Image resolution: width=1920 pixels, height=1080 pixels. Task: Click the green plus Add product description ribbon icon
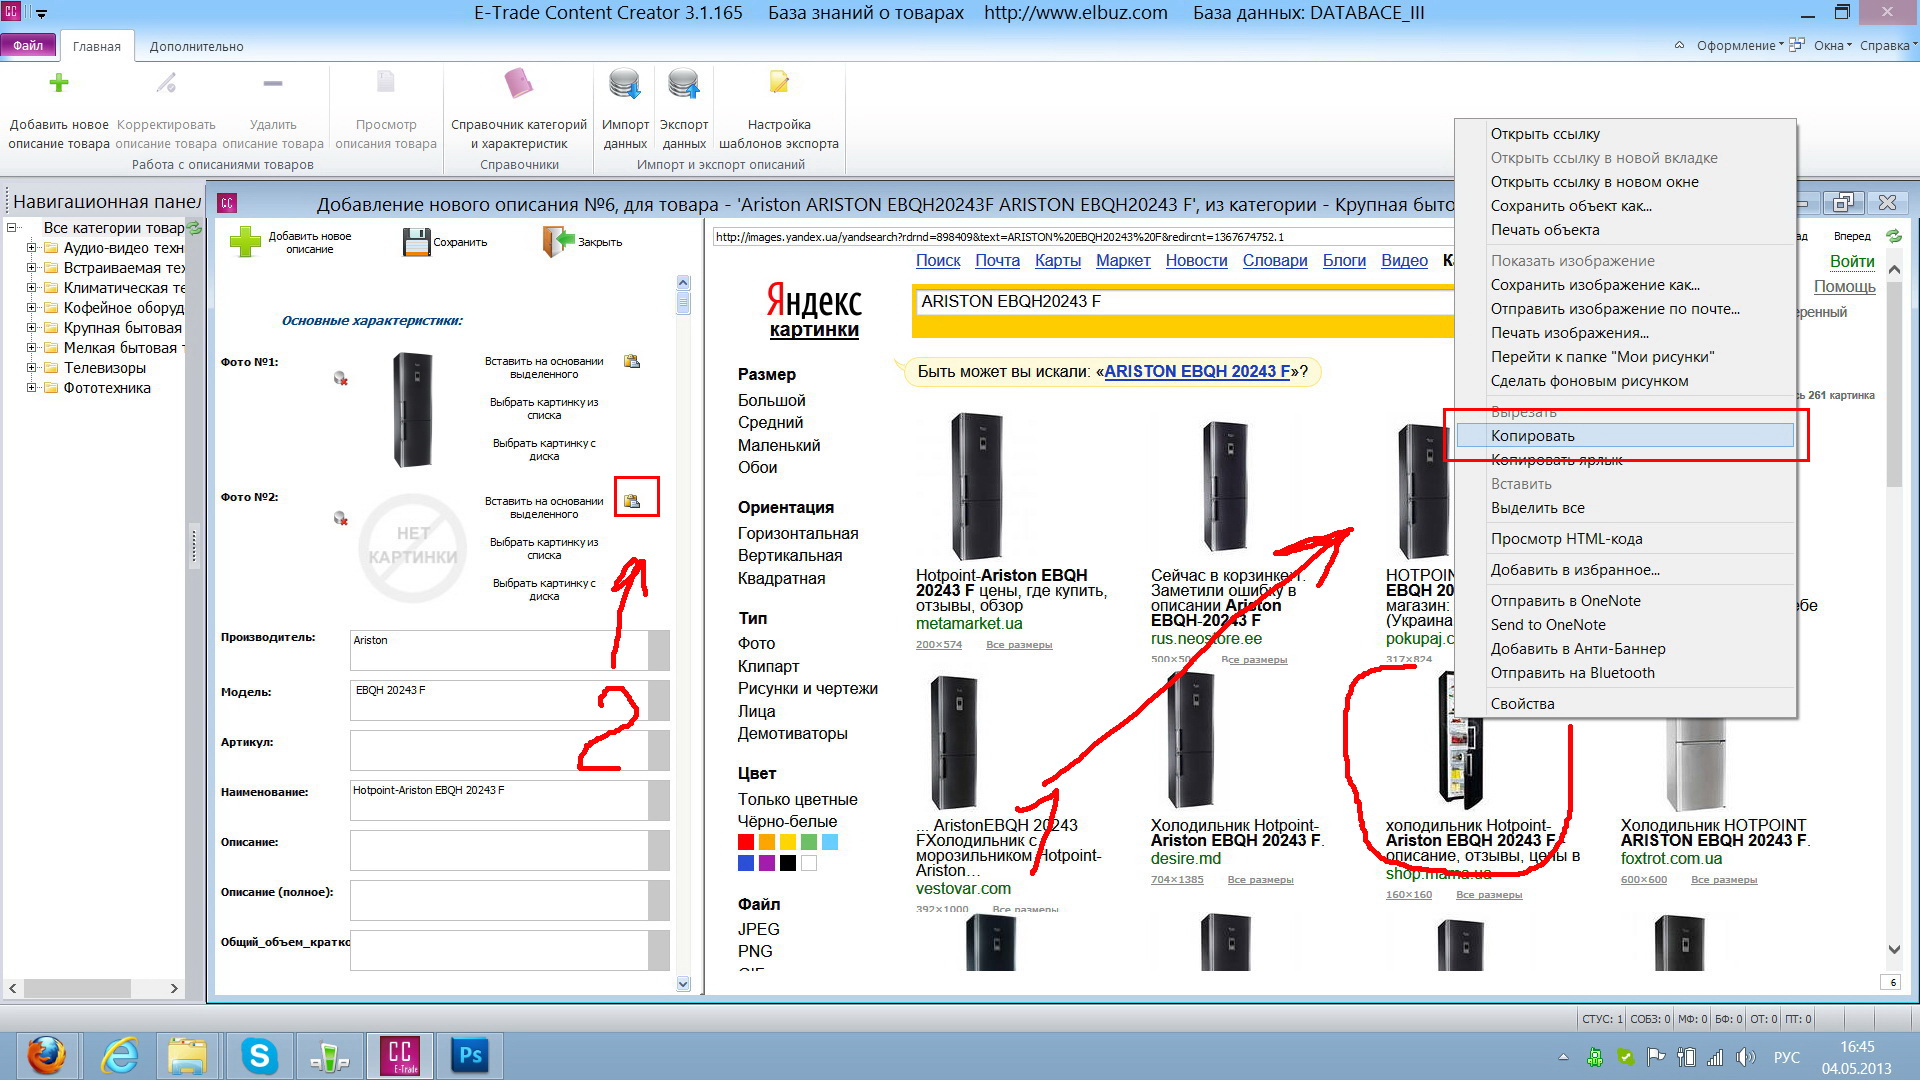tap(59, 83)
